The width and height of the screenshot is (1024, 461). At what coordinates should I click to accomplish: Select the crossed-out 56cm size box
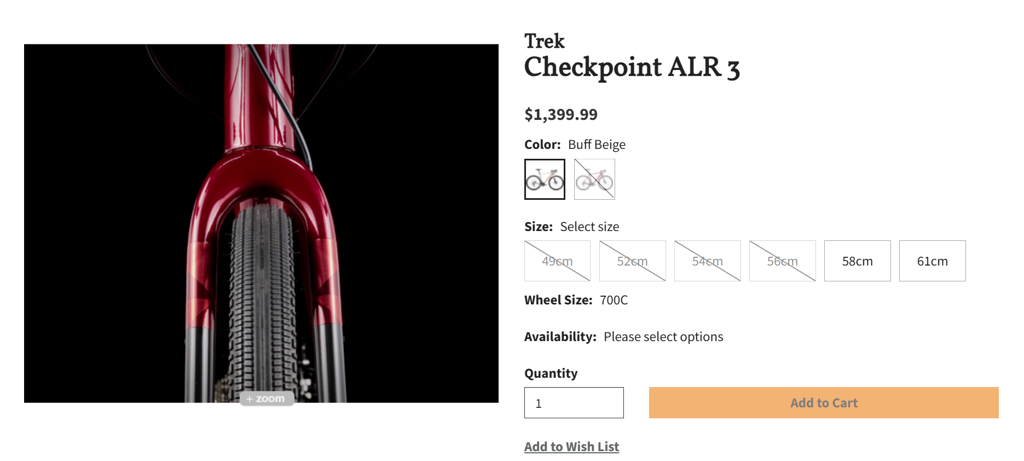pyautogui.click(x=782, y=261)
